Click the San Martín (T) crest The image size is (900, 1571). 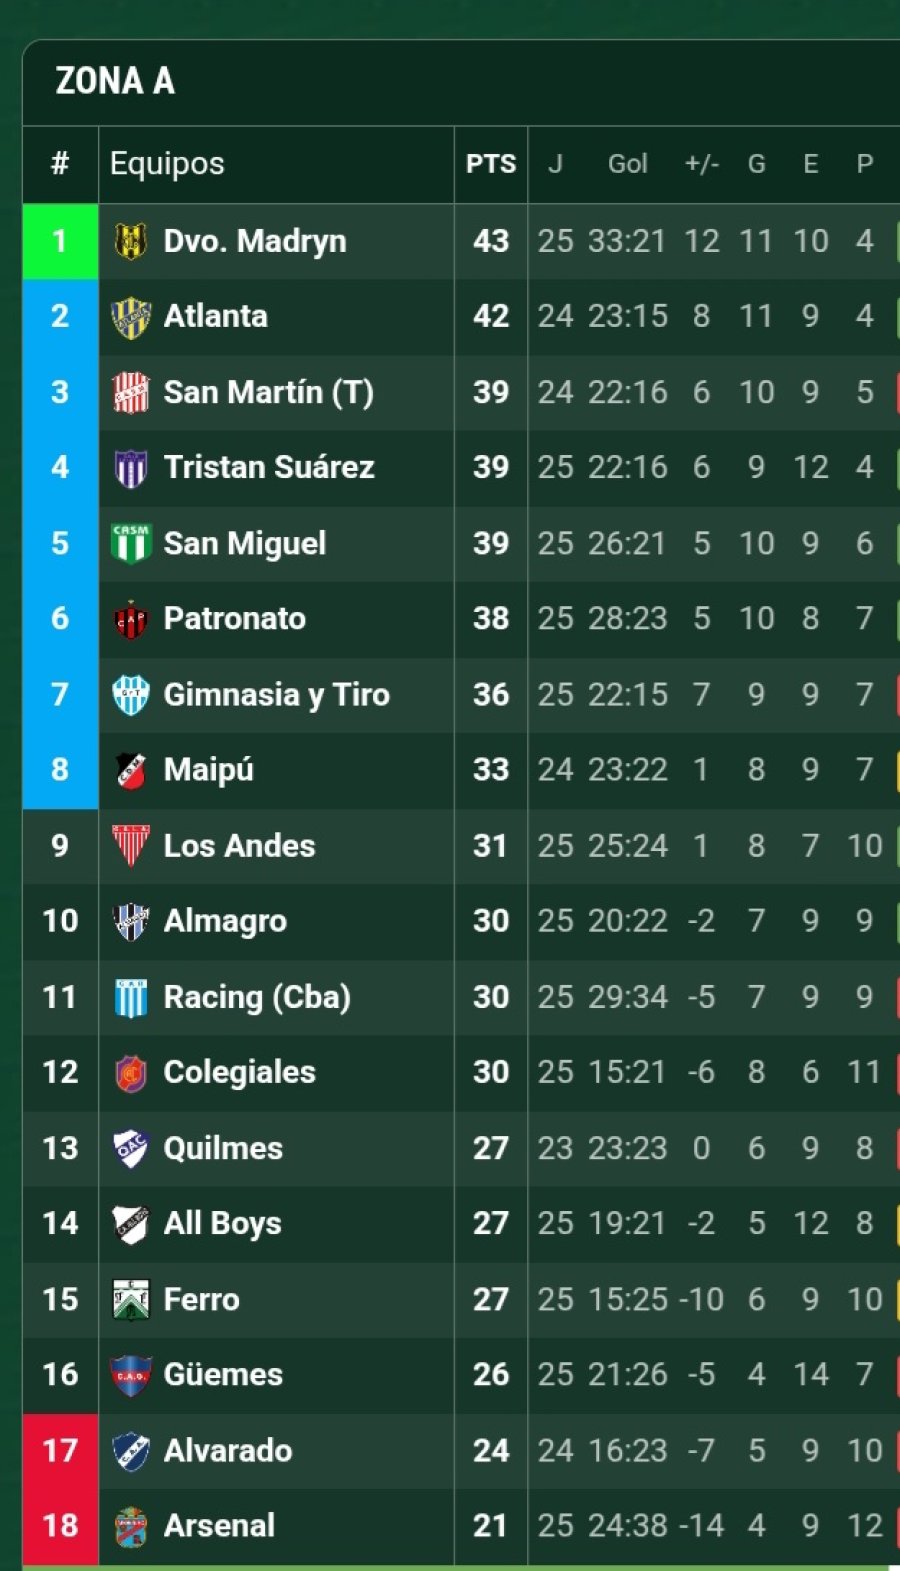[131, 392]
